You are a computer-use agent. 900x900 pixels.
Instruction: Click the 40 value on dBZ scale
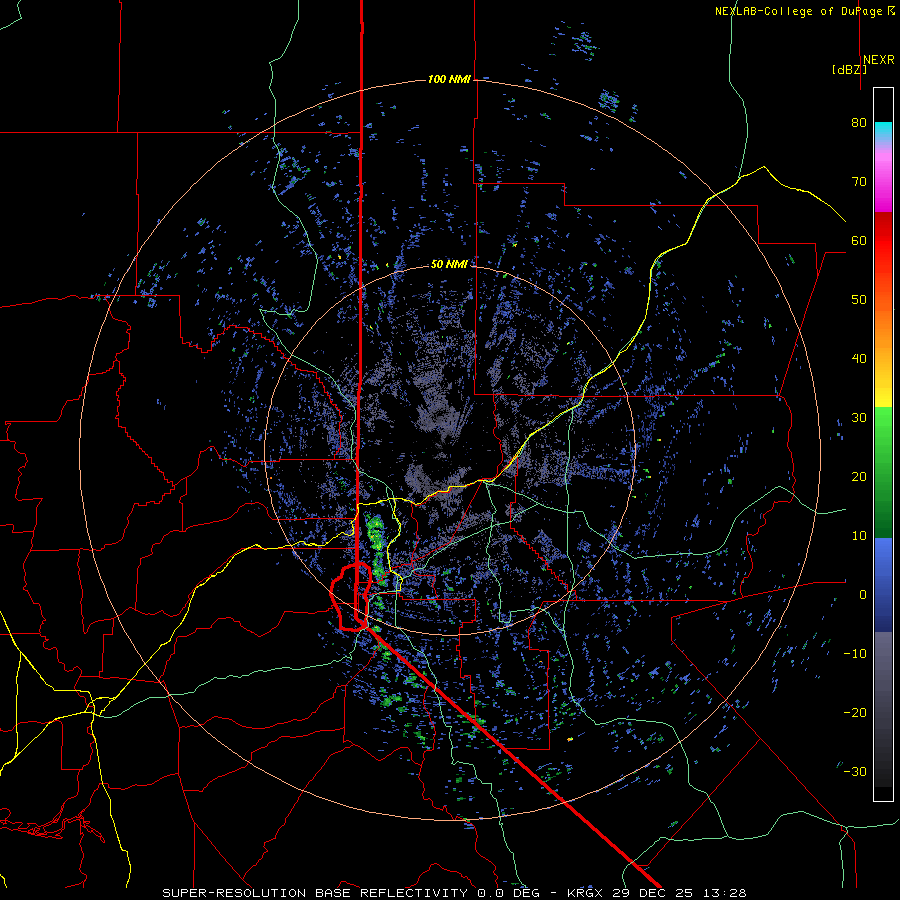tap(859, 359)
